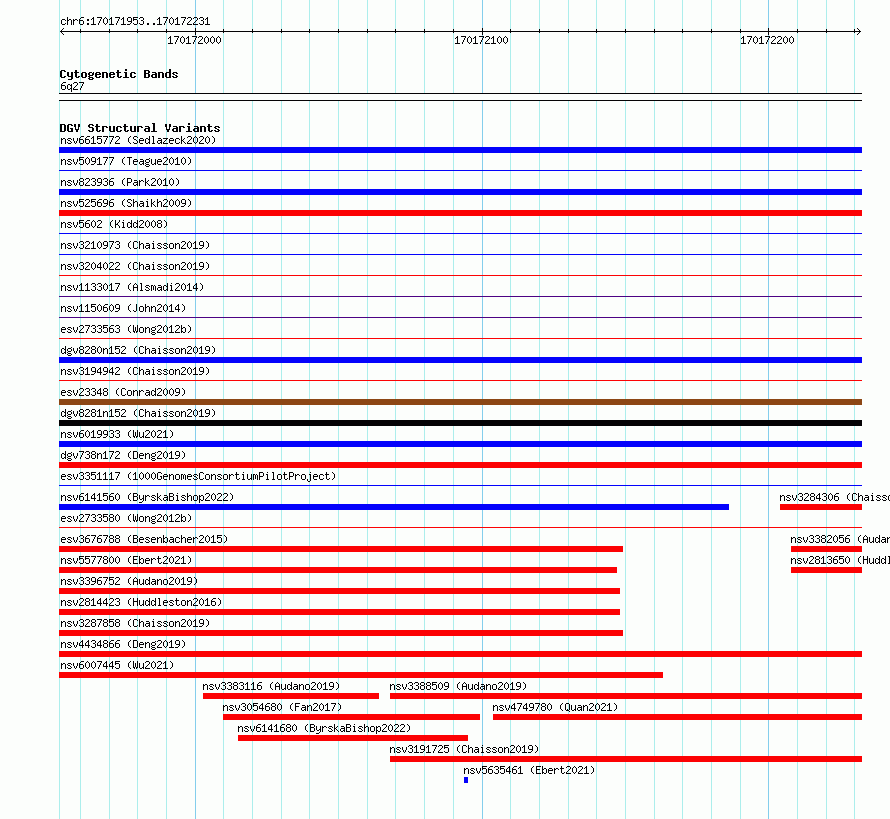Click the dgv8281n152 (Chaisson2019) label

tap(138, 413)
